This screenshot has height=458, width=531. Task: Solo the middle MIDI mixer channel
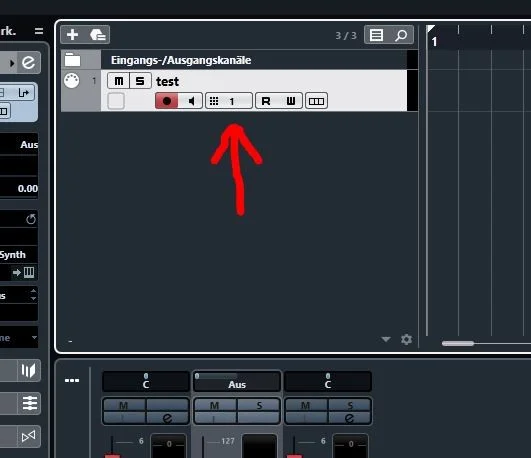(259, 405)
